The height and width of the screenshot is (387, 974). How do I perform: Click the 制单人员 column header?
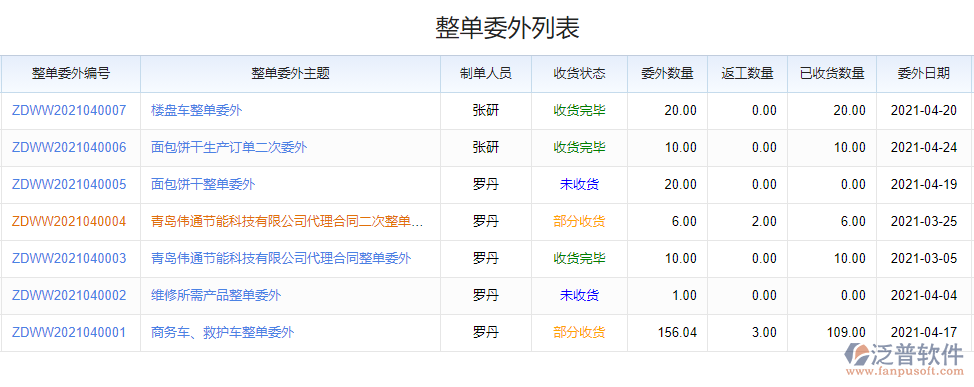(x=486, y=74)
